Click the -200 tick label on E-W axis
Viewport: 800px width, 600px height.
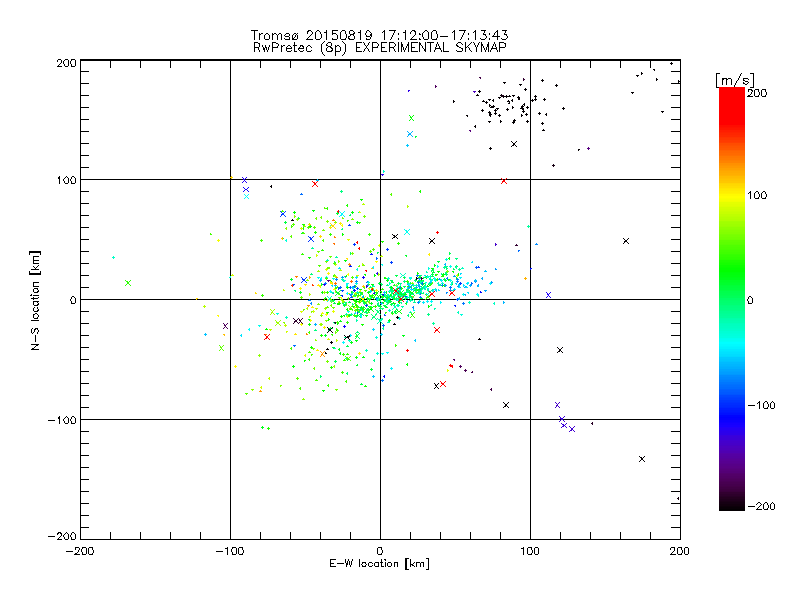[x=80, y=551]
